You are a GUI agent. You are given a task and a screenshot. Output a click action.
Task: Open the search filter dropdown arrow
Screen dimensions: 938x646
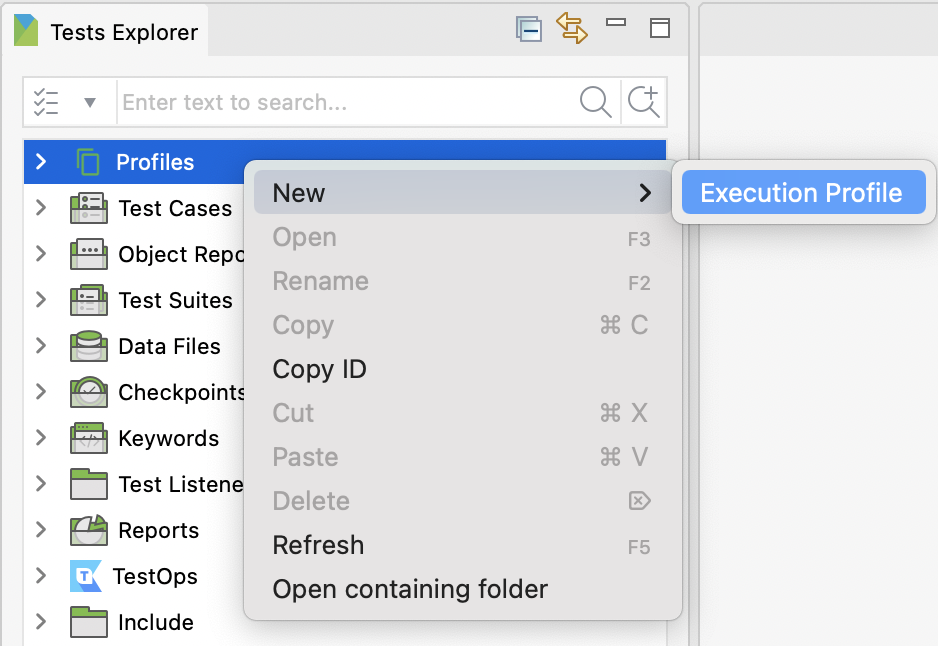(x=90, y=102)
